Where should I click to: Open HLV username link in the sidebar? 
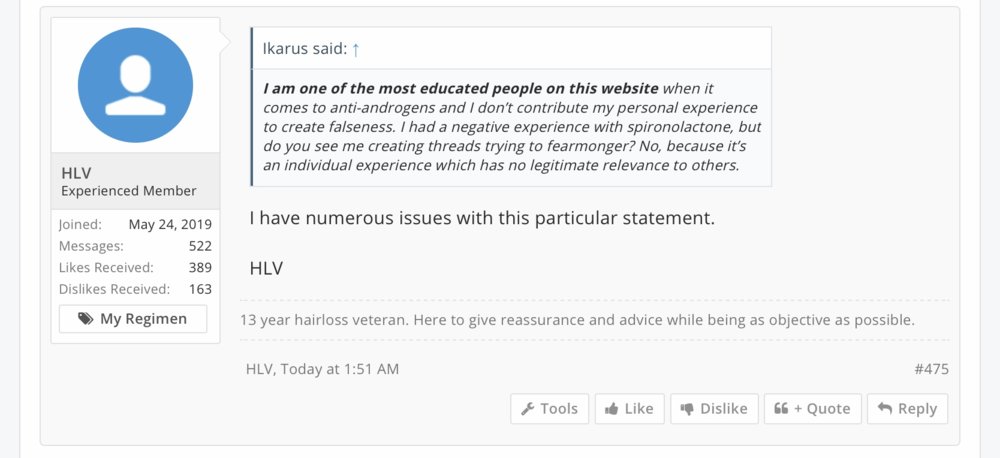[x=76, y=173]
